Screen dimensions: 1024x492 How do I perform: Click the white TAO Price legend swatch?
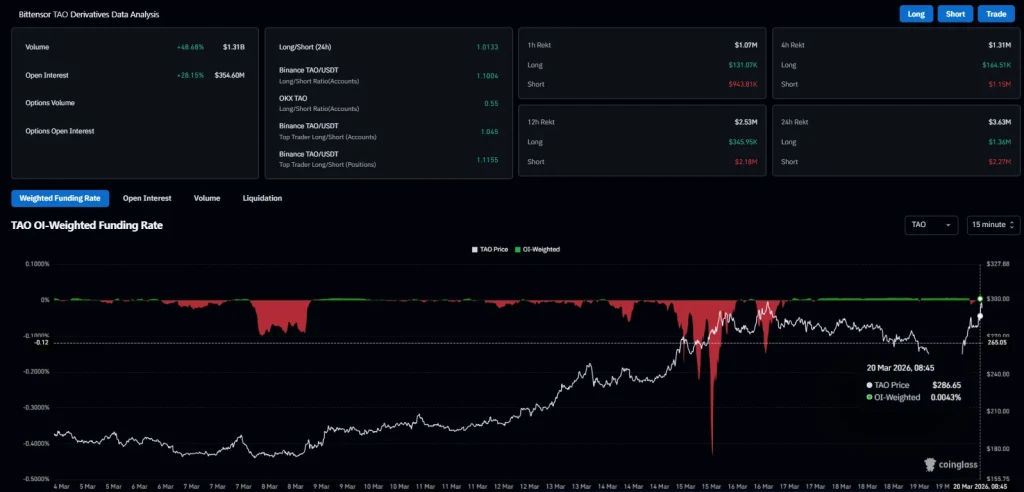click(475, 250)
